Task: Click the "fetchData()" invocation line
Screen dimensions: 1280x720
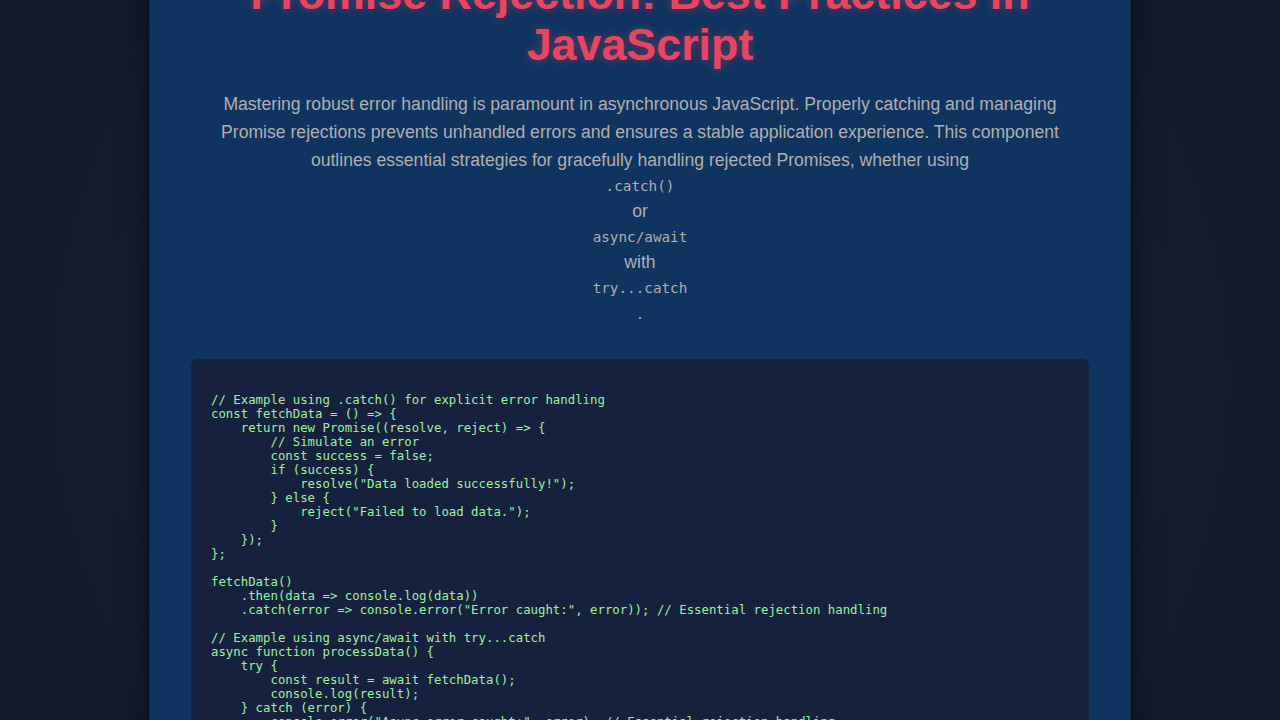Action: pyautogui.click(x=251, y=581)
